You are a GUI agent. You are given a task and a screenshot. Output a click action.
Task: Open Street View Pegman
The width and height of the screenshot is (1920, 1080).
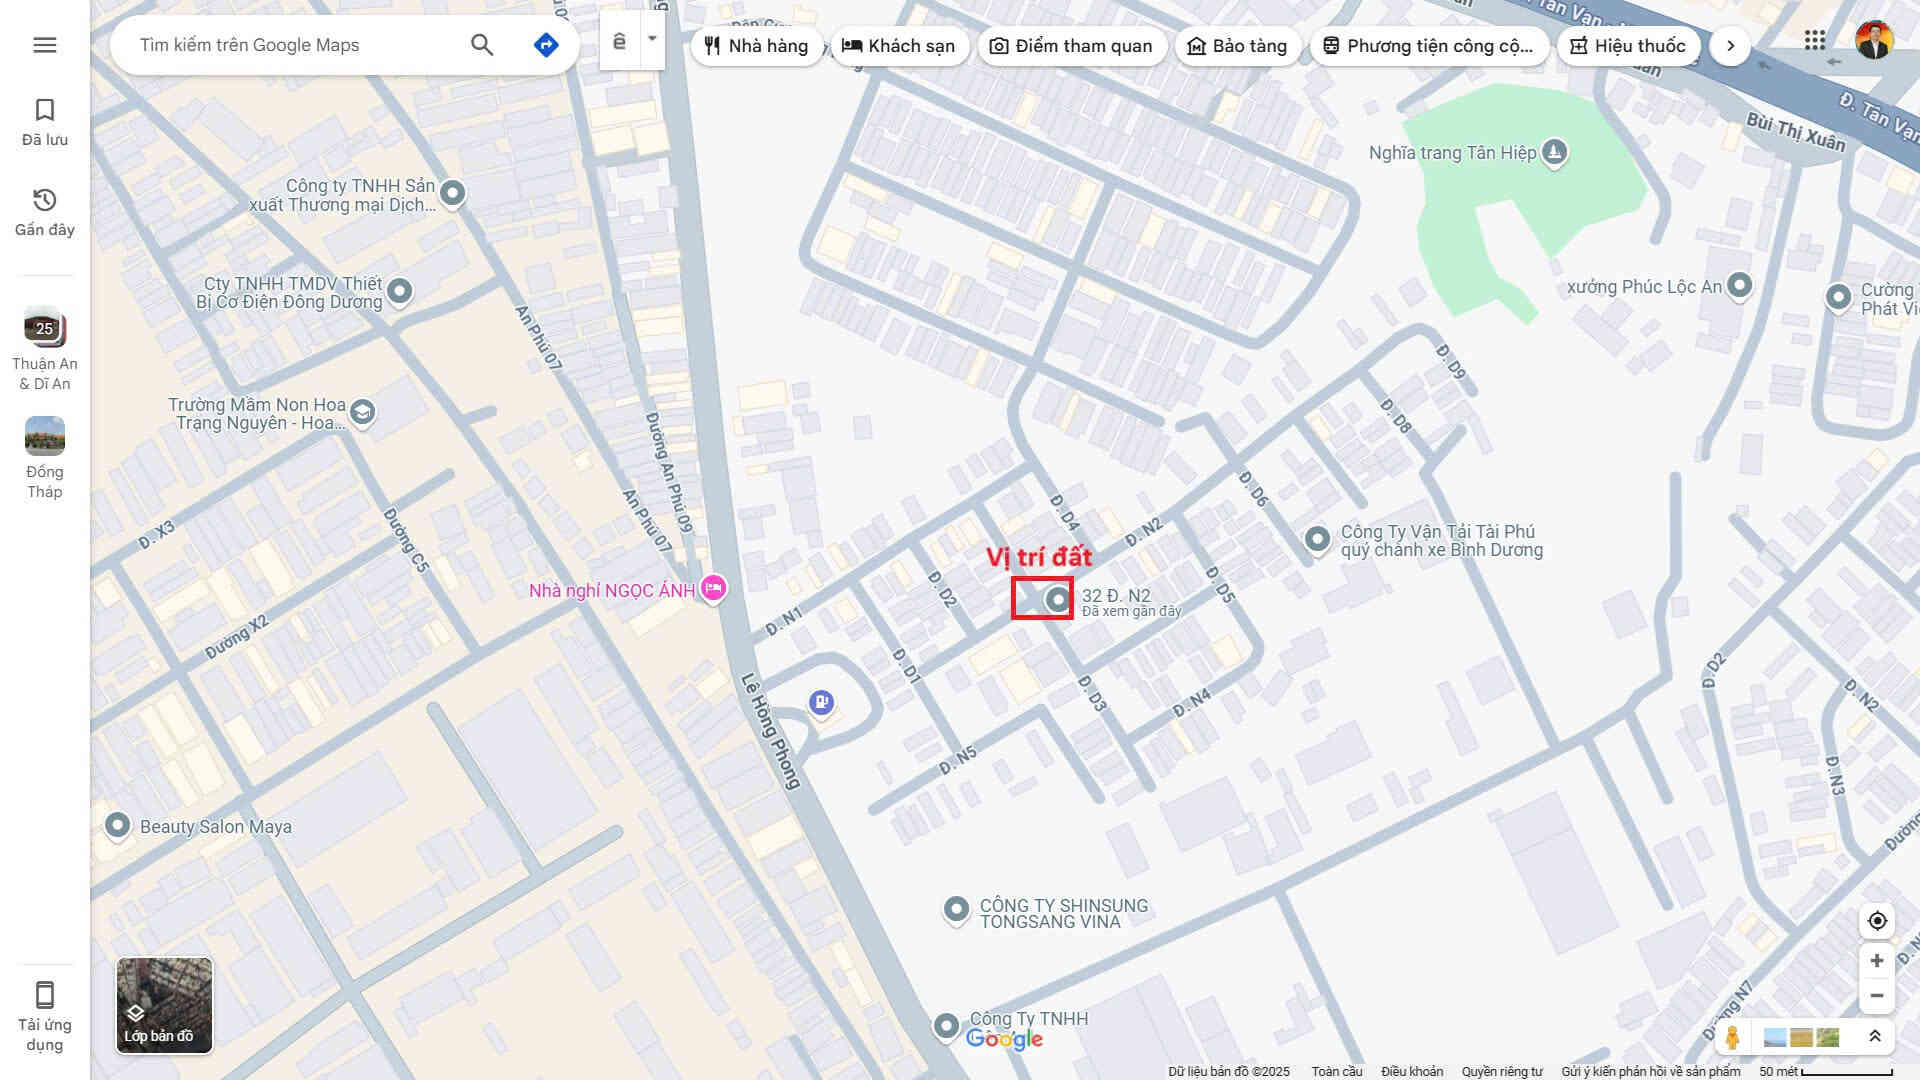[1732, 1037]
